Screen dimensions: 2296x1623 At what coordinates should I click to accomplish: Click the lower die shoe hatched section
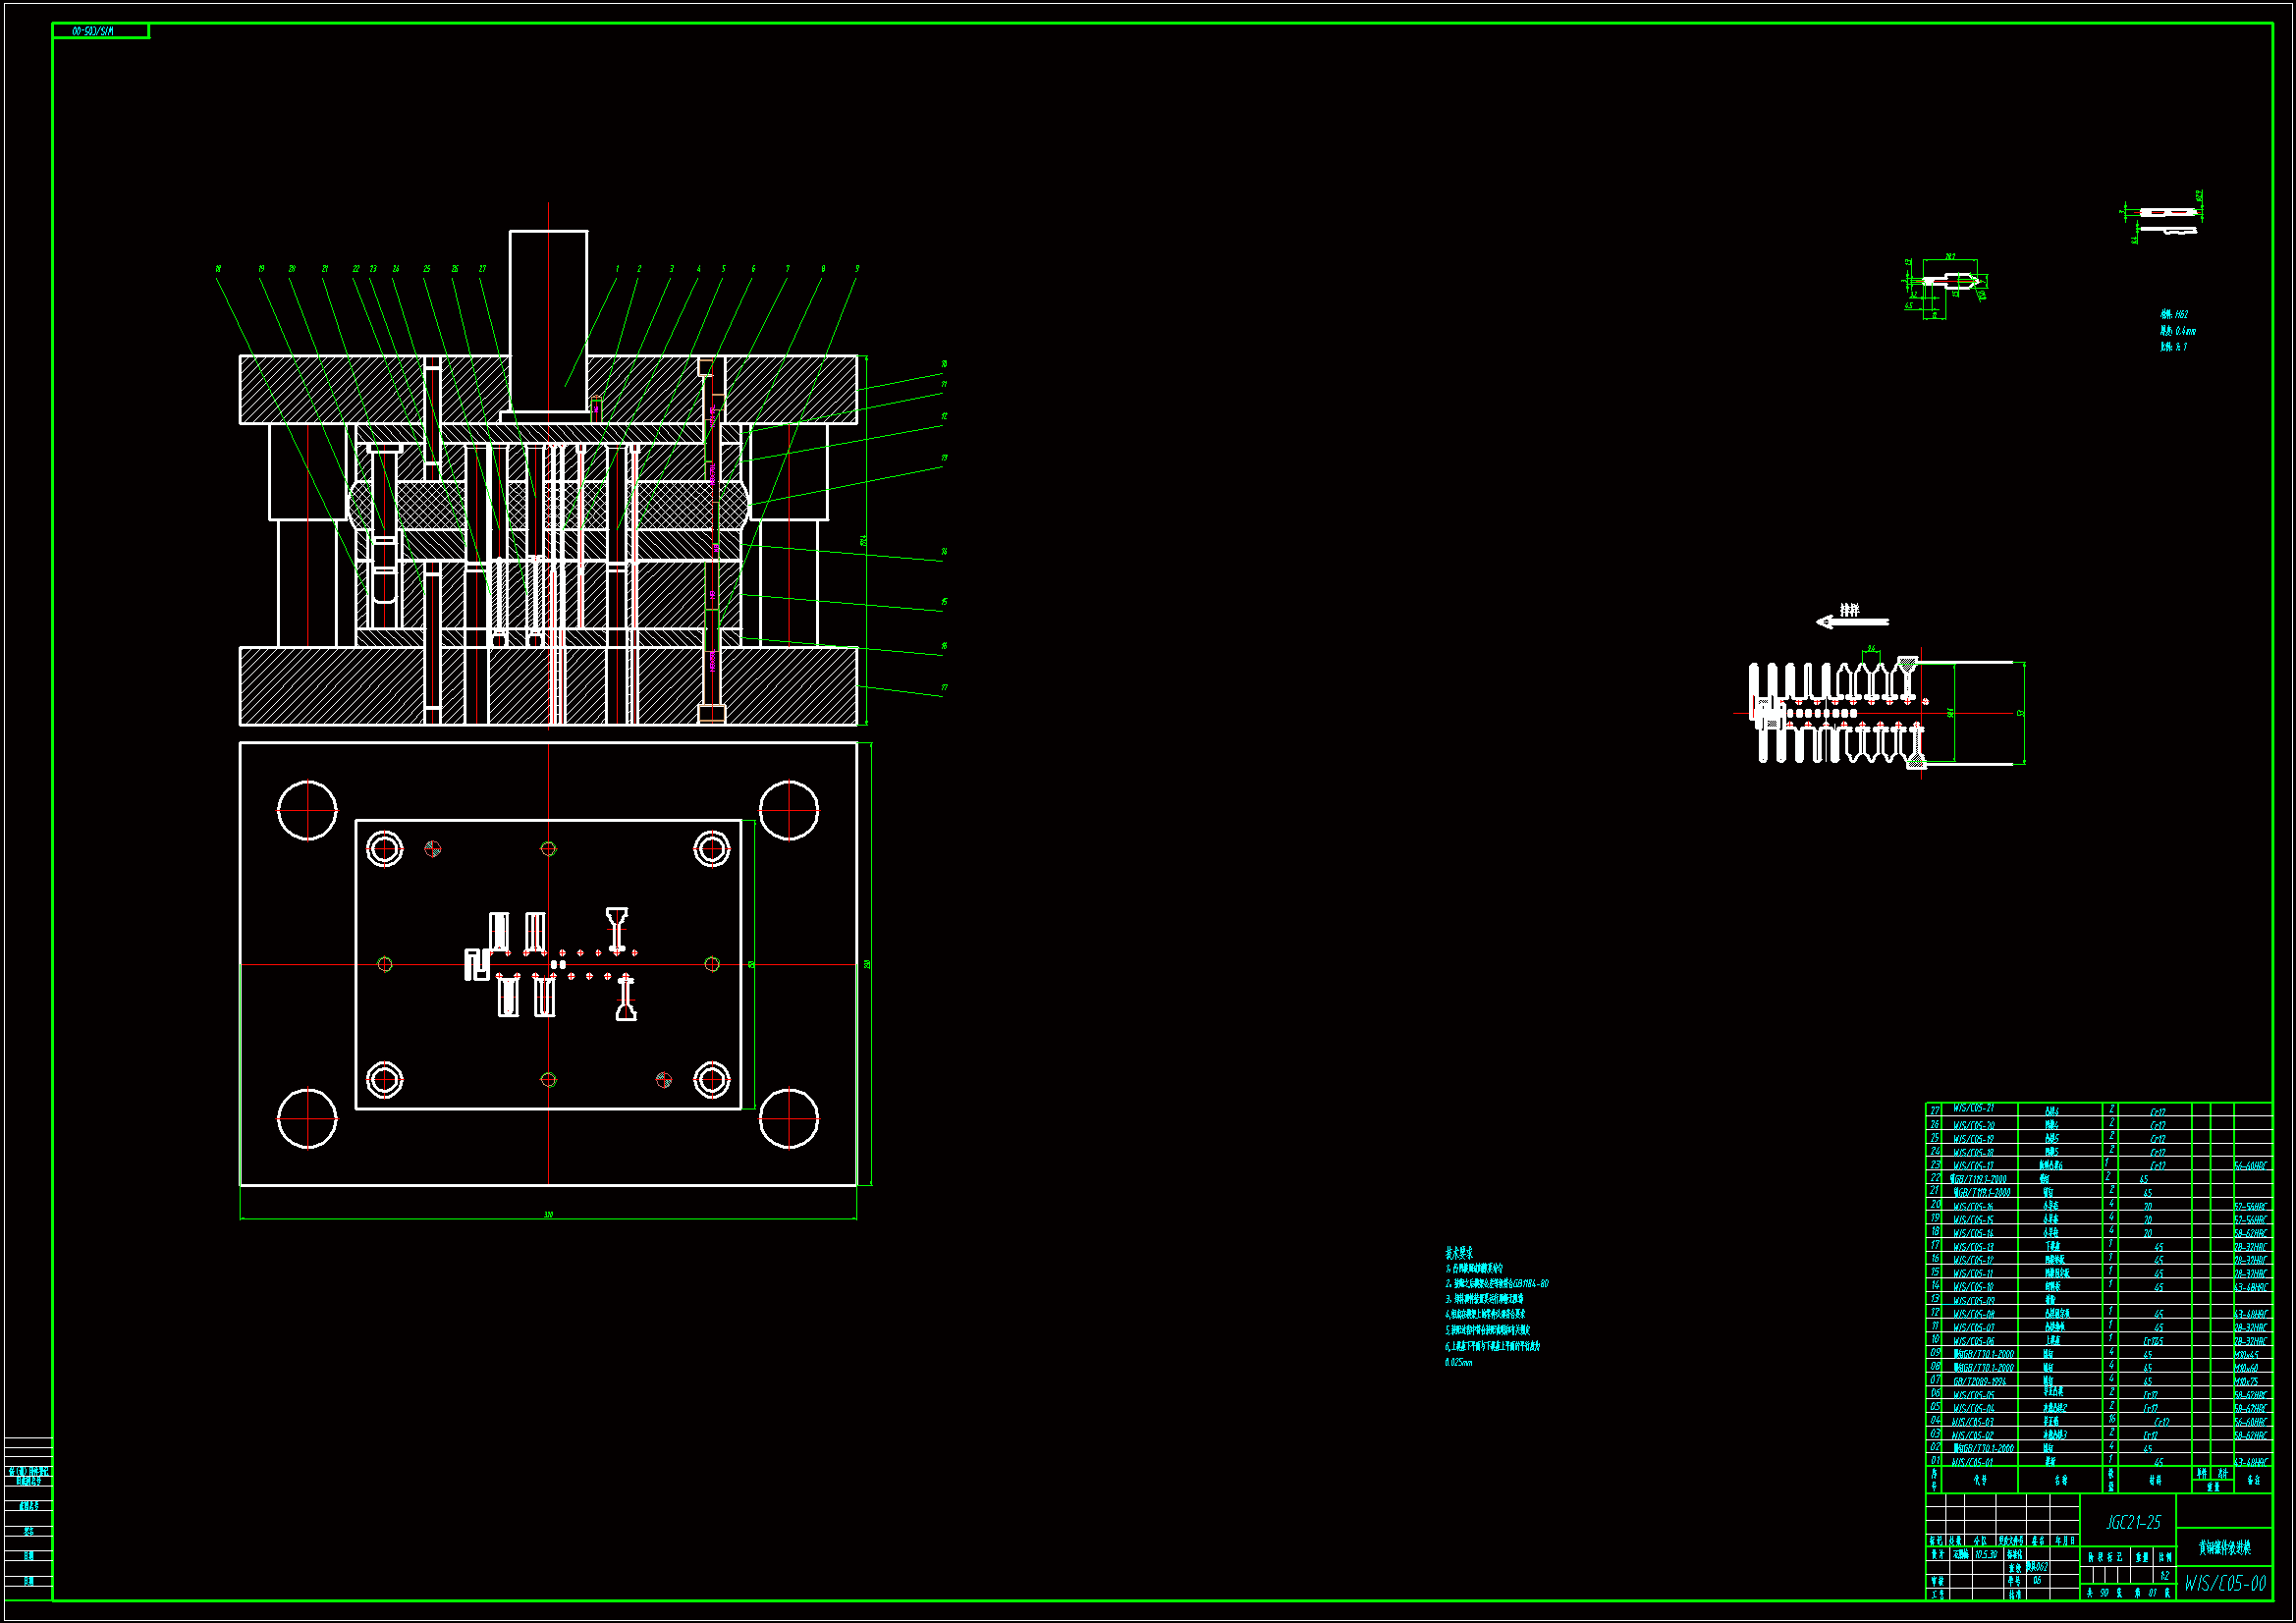330,686
